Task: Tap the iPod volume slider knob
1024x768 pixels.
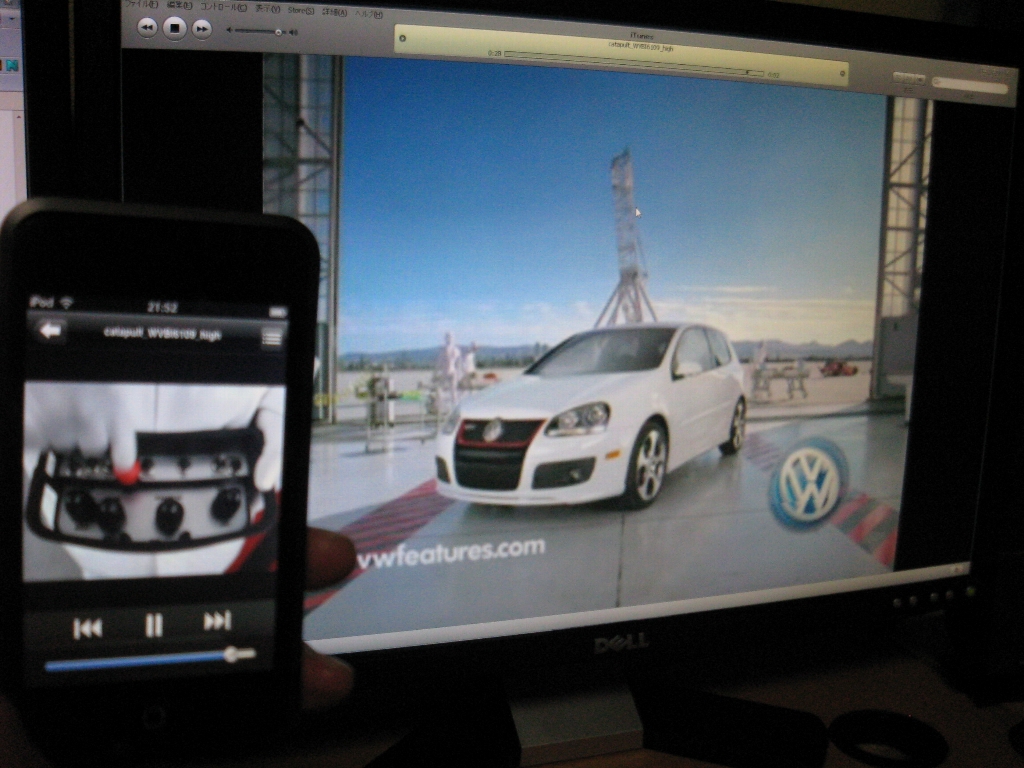Action: (232, 654)
